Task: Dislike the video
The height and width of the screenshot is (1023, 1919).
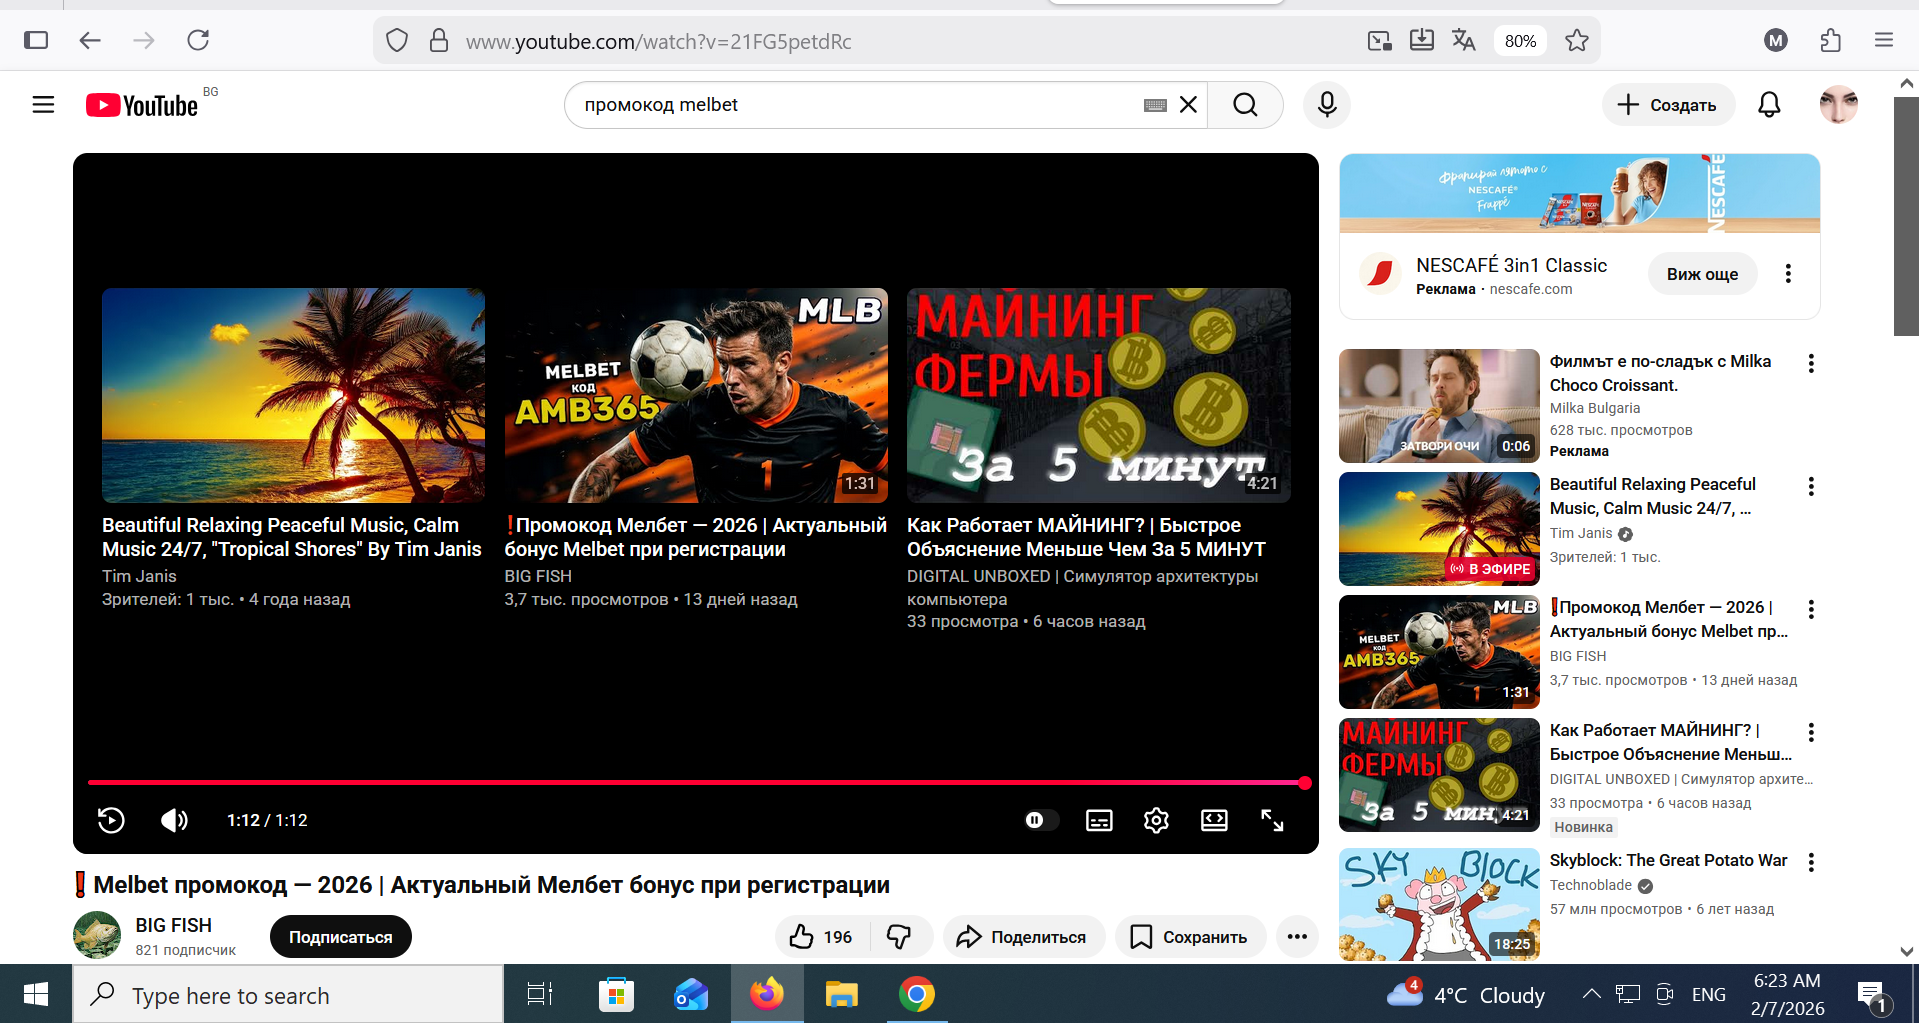Action: pyautogui.click(x=900, y=937)
